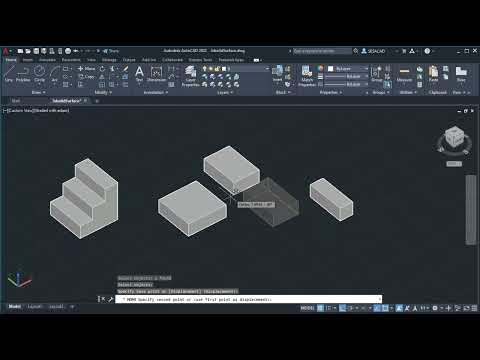The width and height of the screenshot is (480, 360).
Task: Select the Circle tool
Action: [x=39, y=74]
